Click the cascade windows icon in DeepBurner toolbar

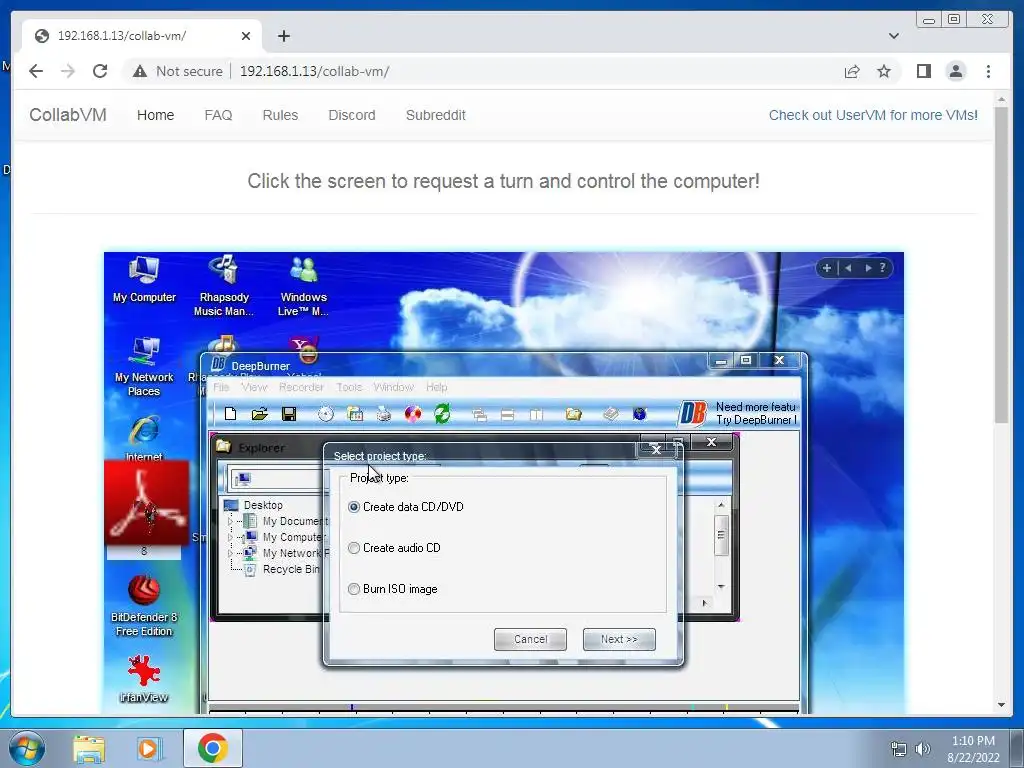tap(479, 415)
